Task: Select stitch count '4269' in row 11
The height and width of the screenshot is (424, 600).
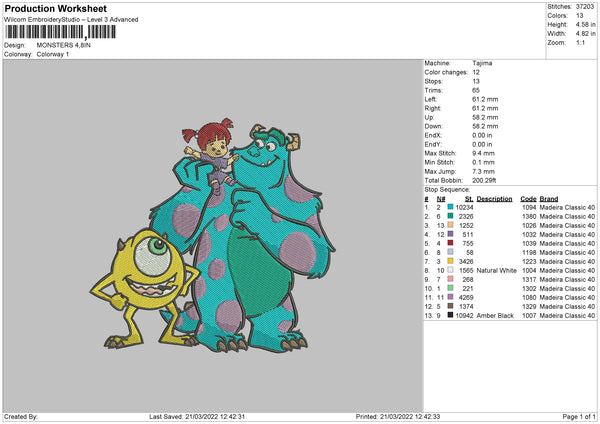Action: click(x=466, y=297)
